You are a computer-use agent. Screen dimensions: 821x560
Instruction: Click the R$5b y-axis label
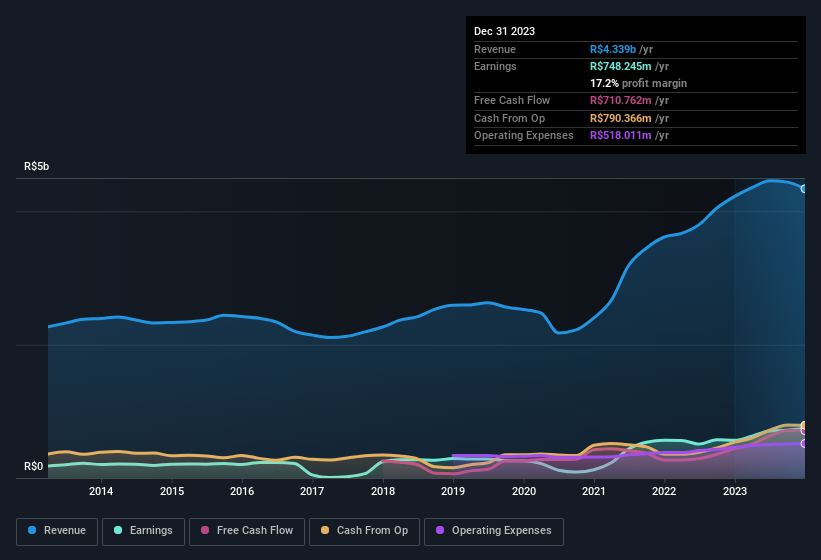point(36,166)
